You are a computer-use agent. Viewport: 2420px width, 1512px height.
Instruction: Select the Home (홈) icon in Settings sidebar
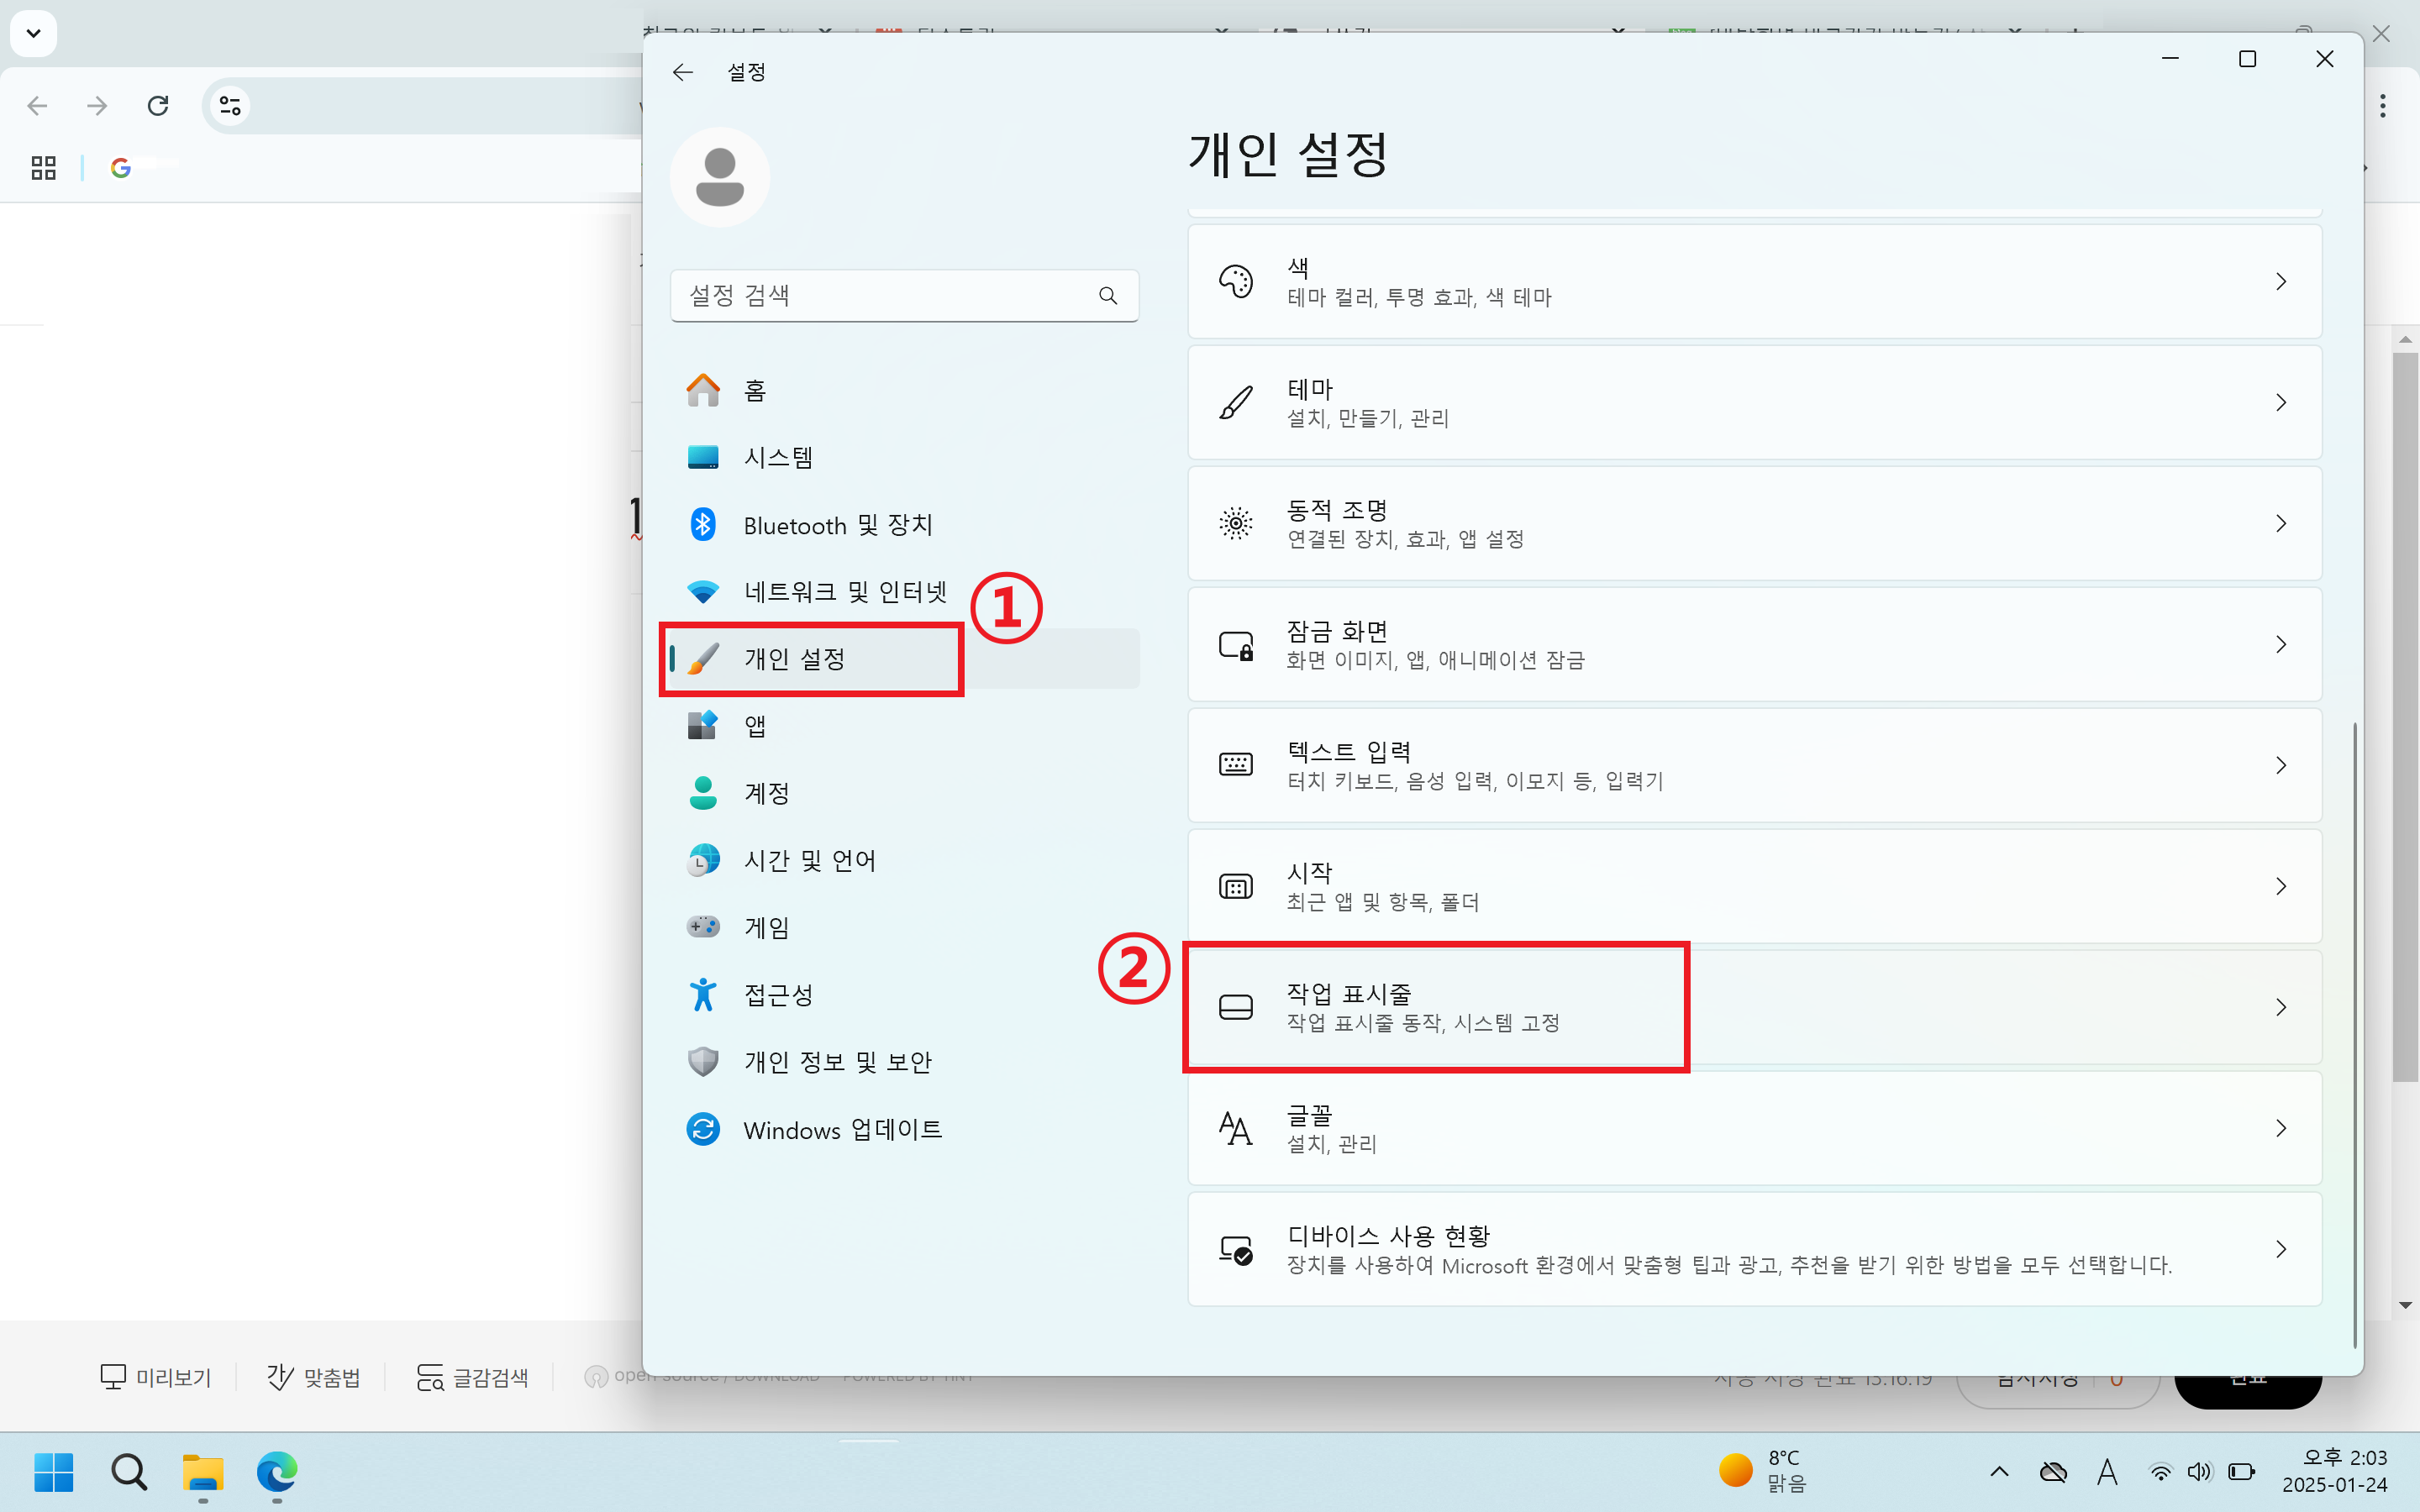coord(703,390)
